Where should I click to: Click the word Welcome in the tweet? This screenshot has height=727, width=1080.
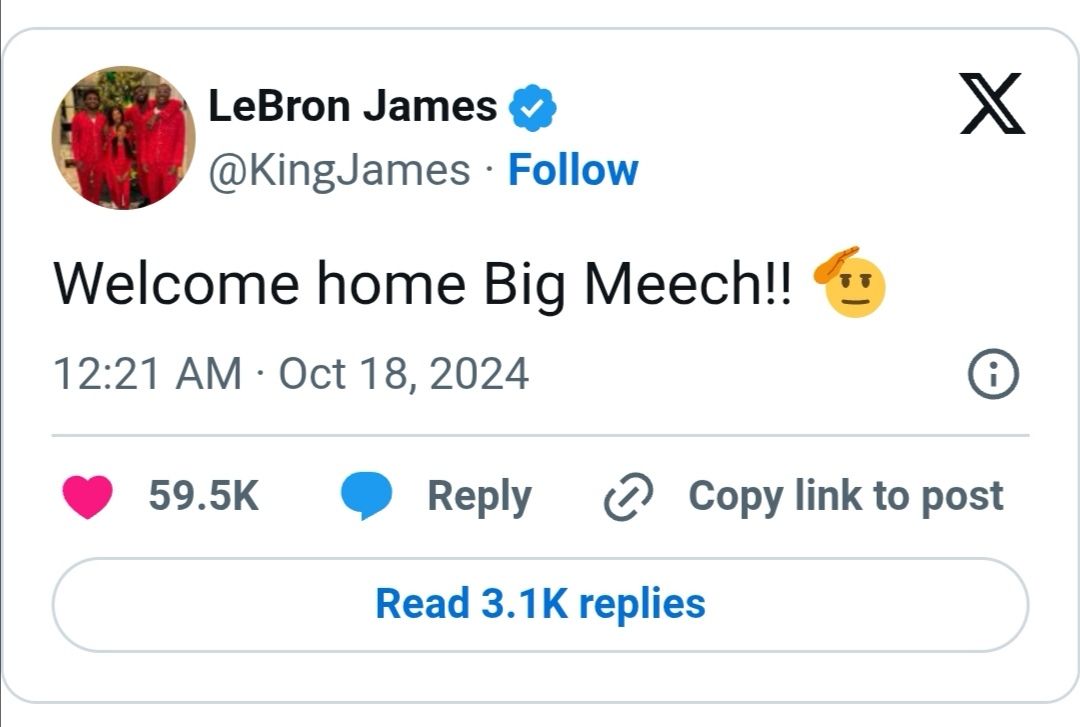pyautogui.click(x=175, y=284)
